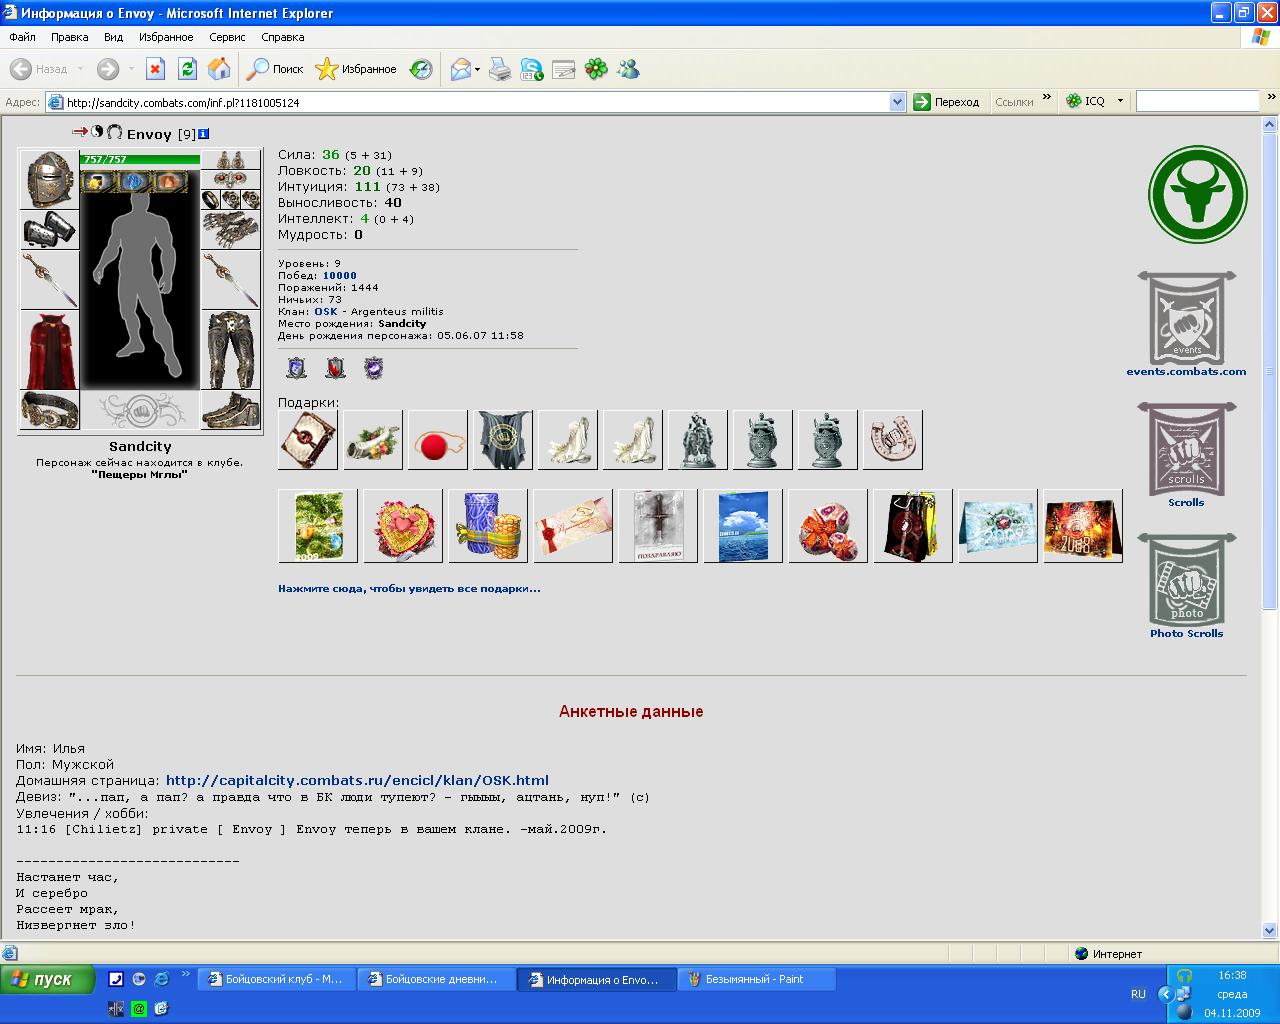Click the Refresh page icon
The image size is (1280, 1024).
click(187, 69)
